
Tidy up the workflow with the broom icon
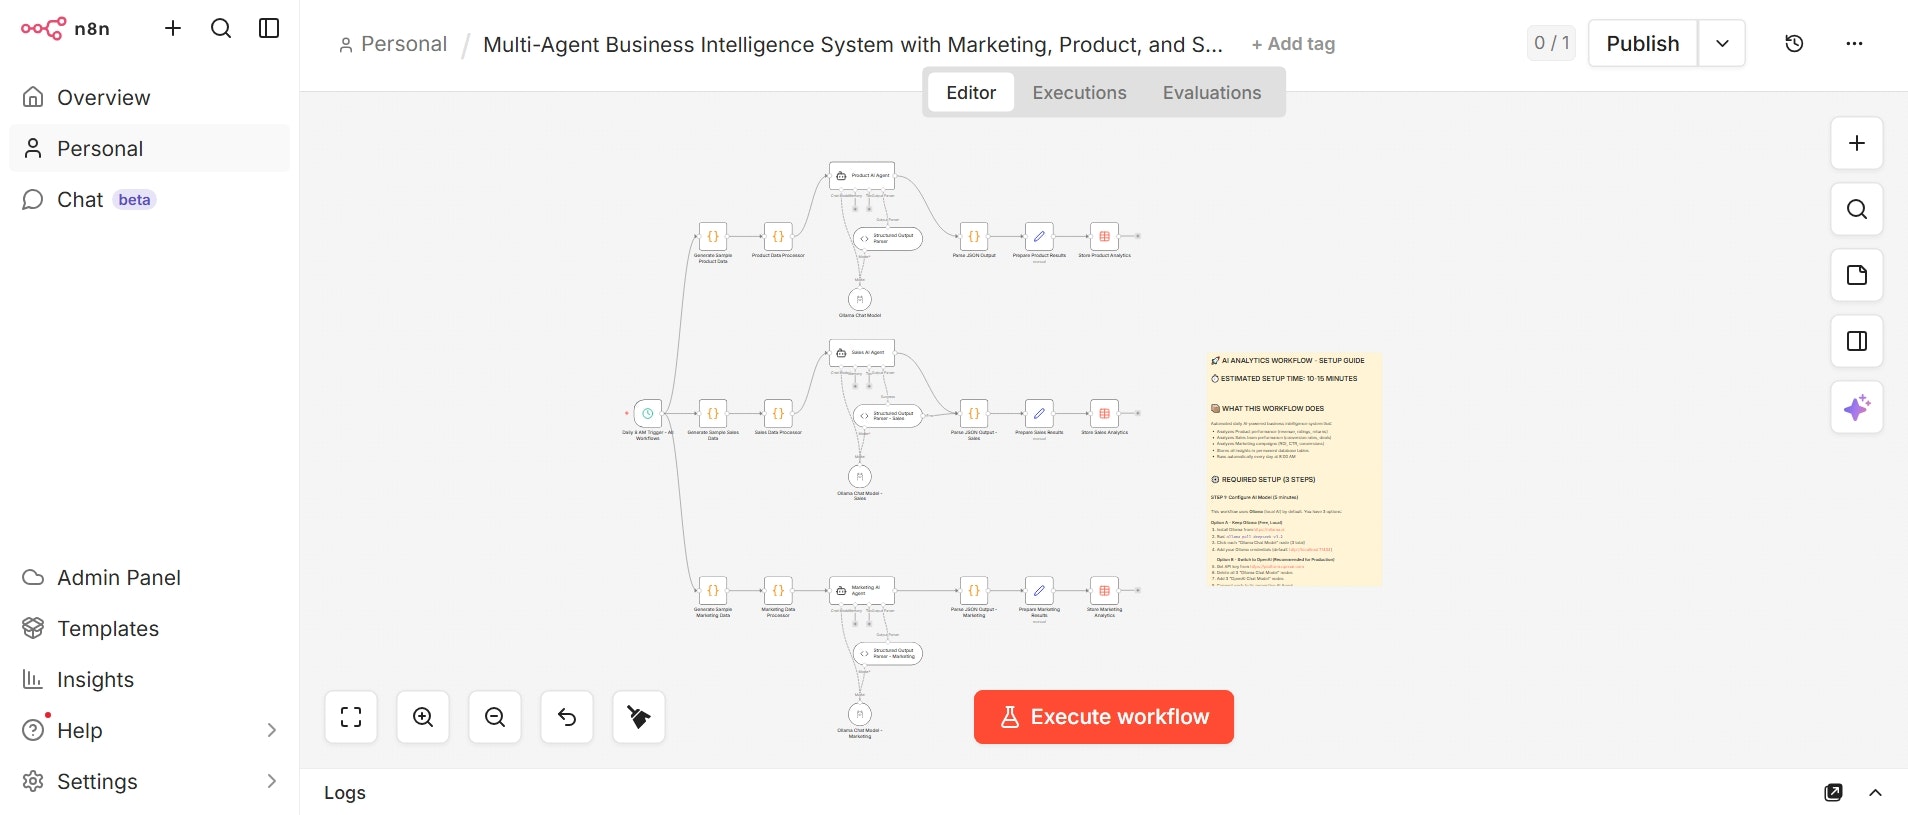[638, 717]
